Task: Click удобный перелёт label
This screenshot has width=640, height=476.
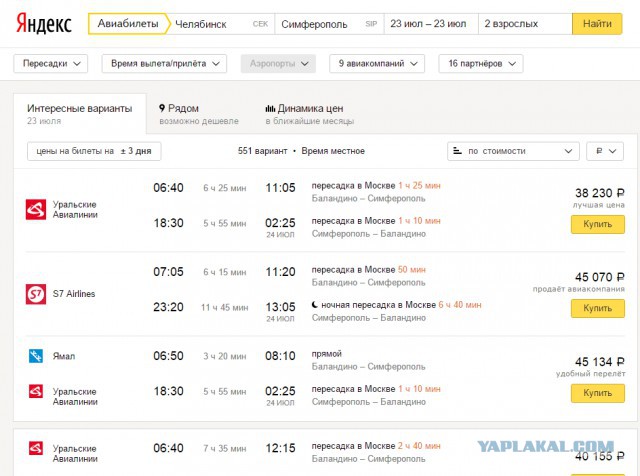Action: coord(590,374)
